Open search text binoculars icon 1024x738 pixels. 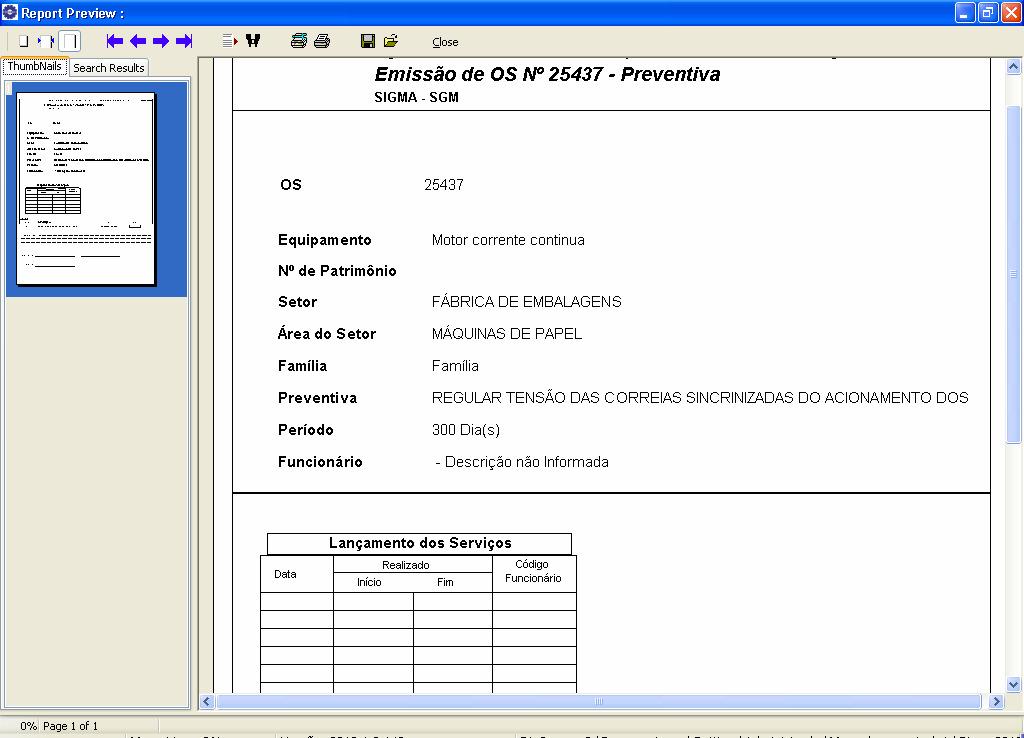(253, 41)
